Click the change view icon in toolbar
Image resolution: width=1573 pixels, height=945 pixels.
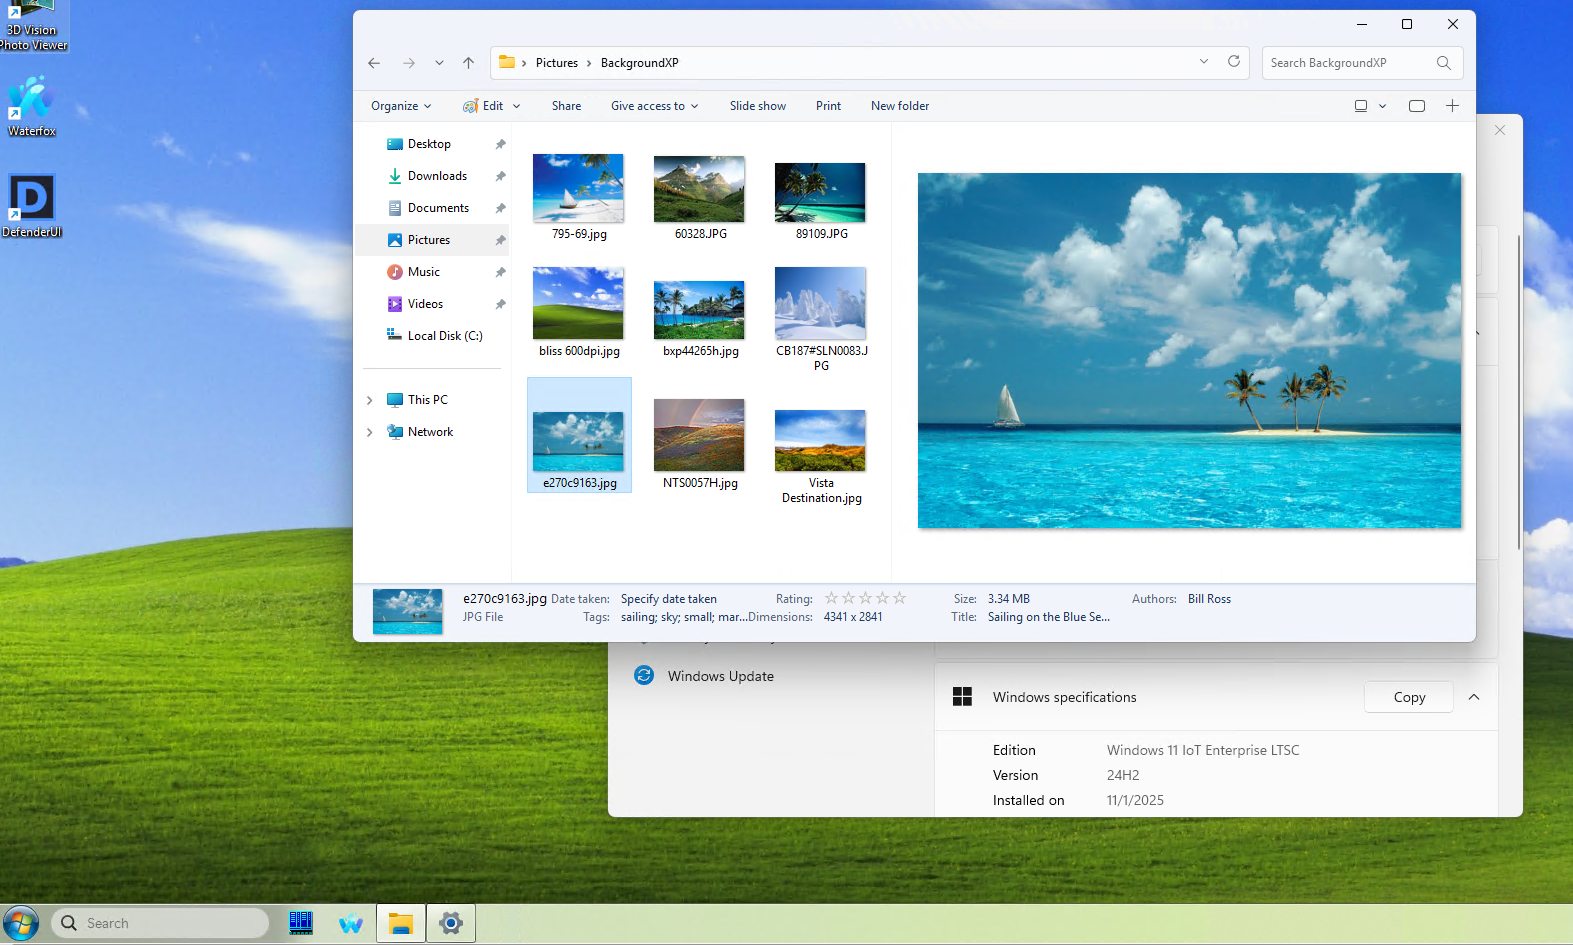point(1361,106)
